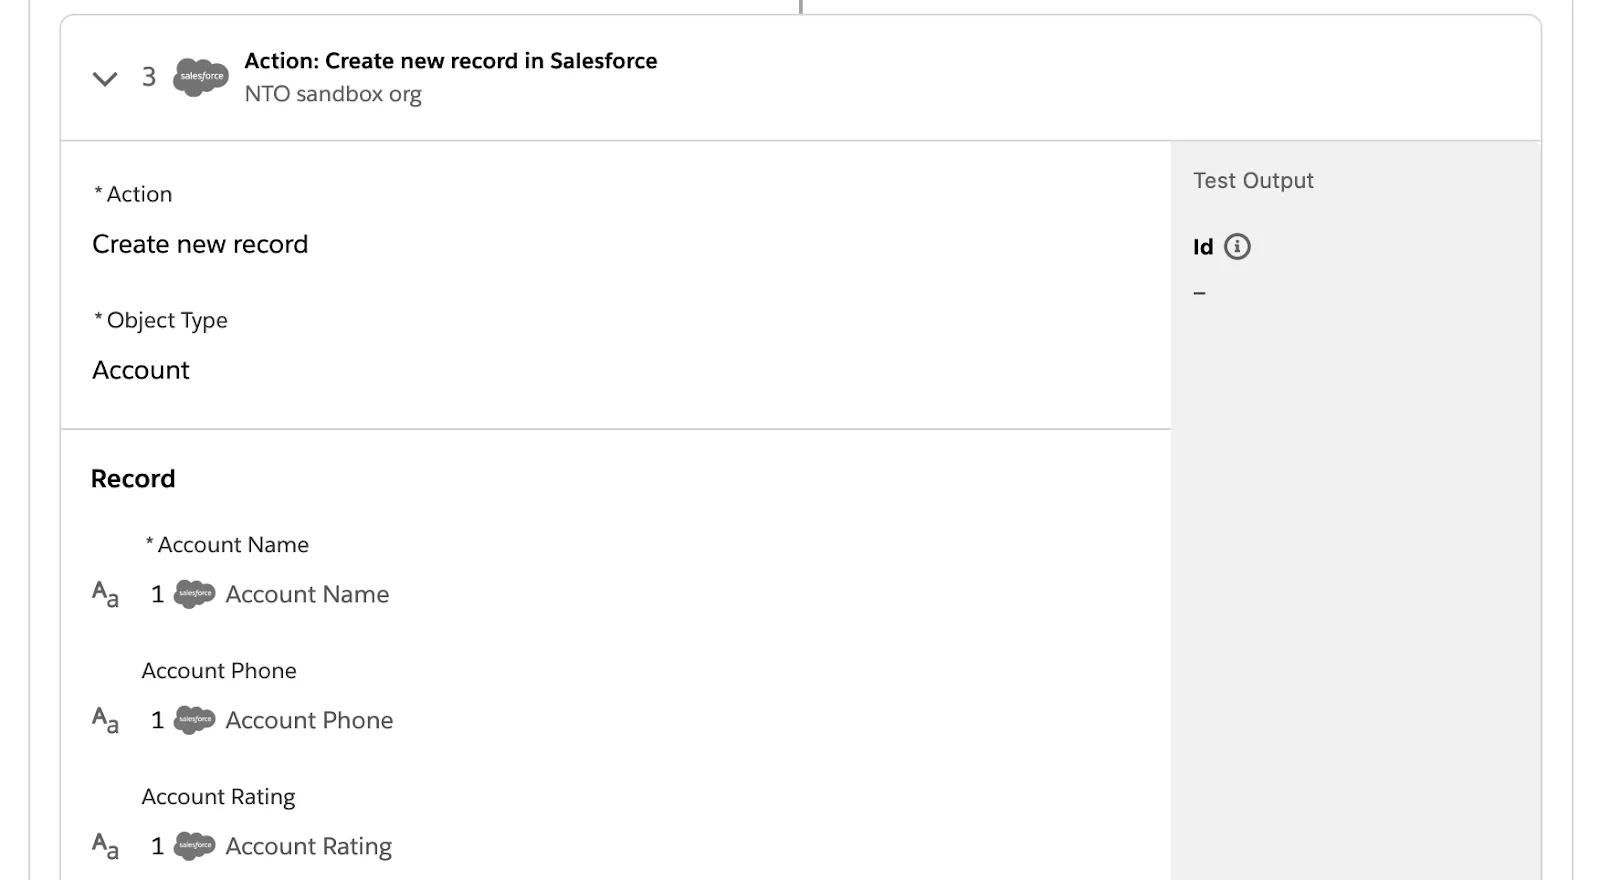The width and height of the screenshot is (1600, 880).
Task: Click the Salesforce cloud icon in the step header
Action: click(201, 77)
